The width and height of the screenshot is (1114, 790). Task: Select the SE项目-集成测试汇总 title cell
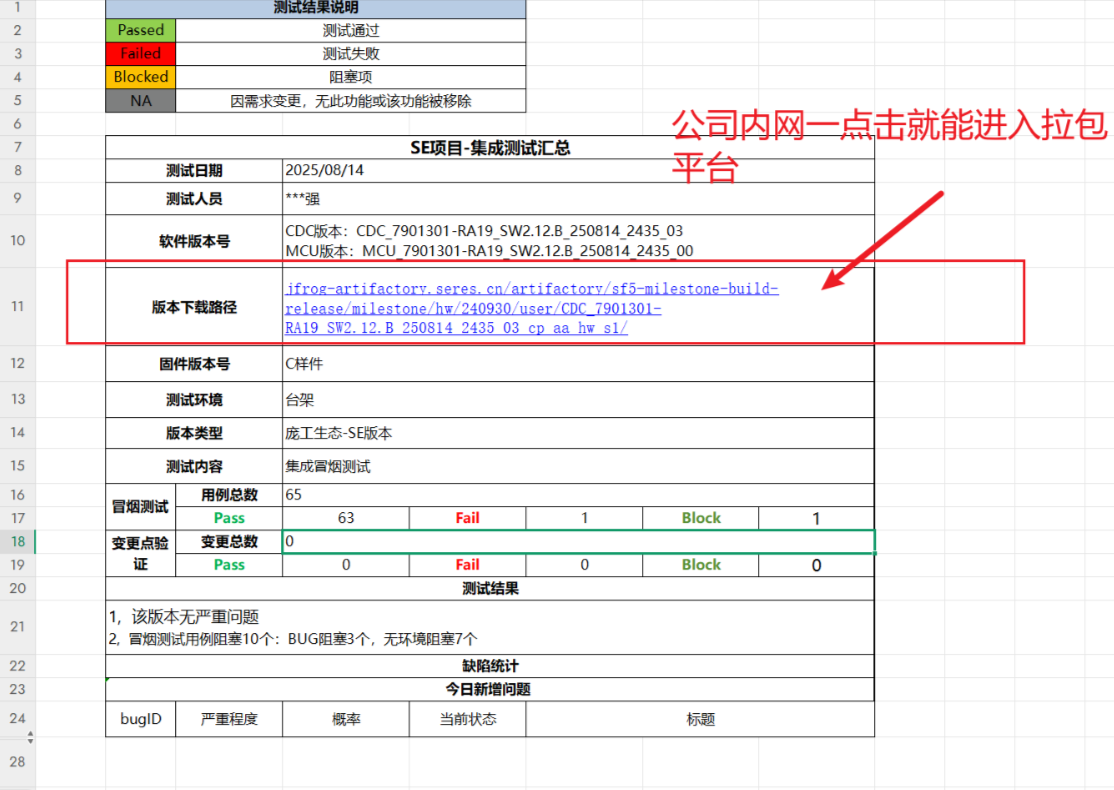pos(490,148)
